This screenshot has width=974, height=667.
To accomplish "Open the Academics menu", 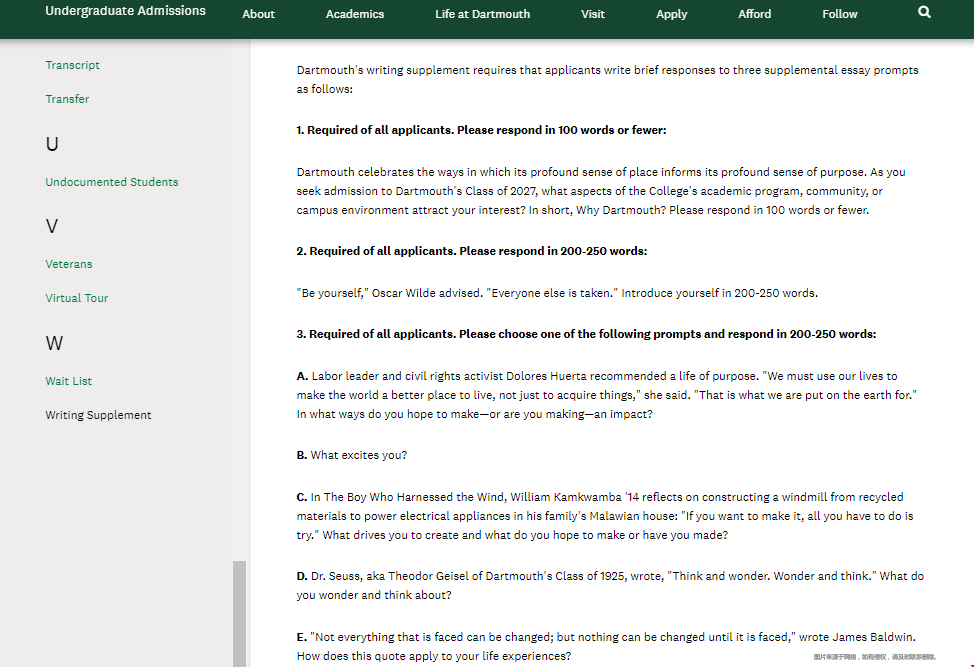I will click(x=354, y=14).
